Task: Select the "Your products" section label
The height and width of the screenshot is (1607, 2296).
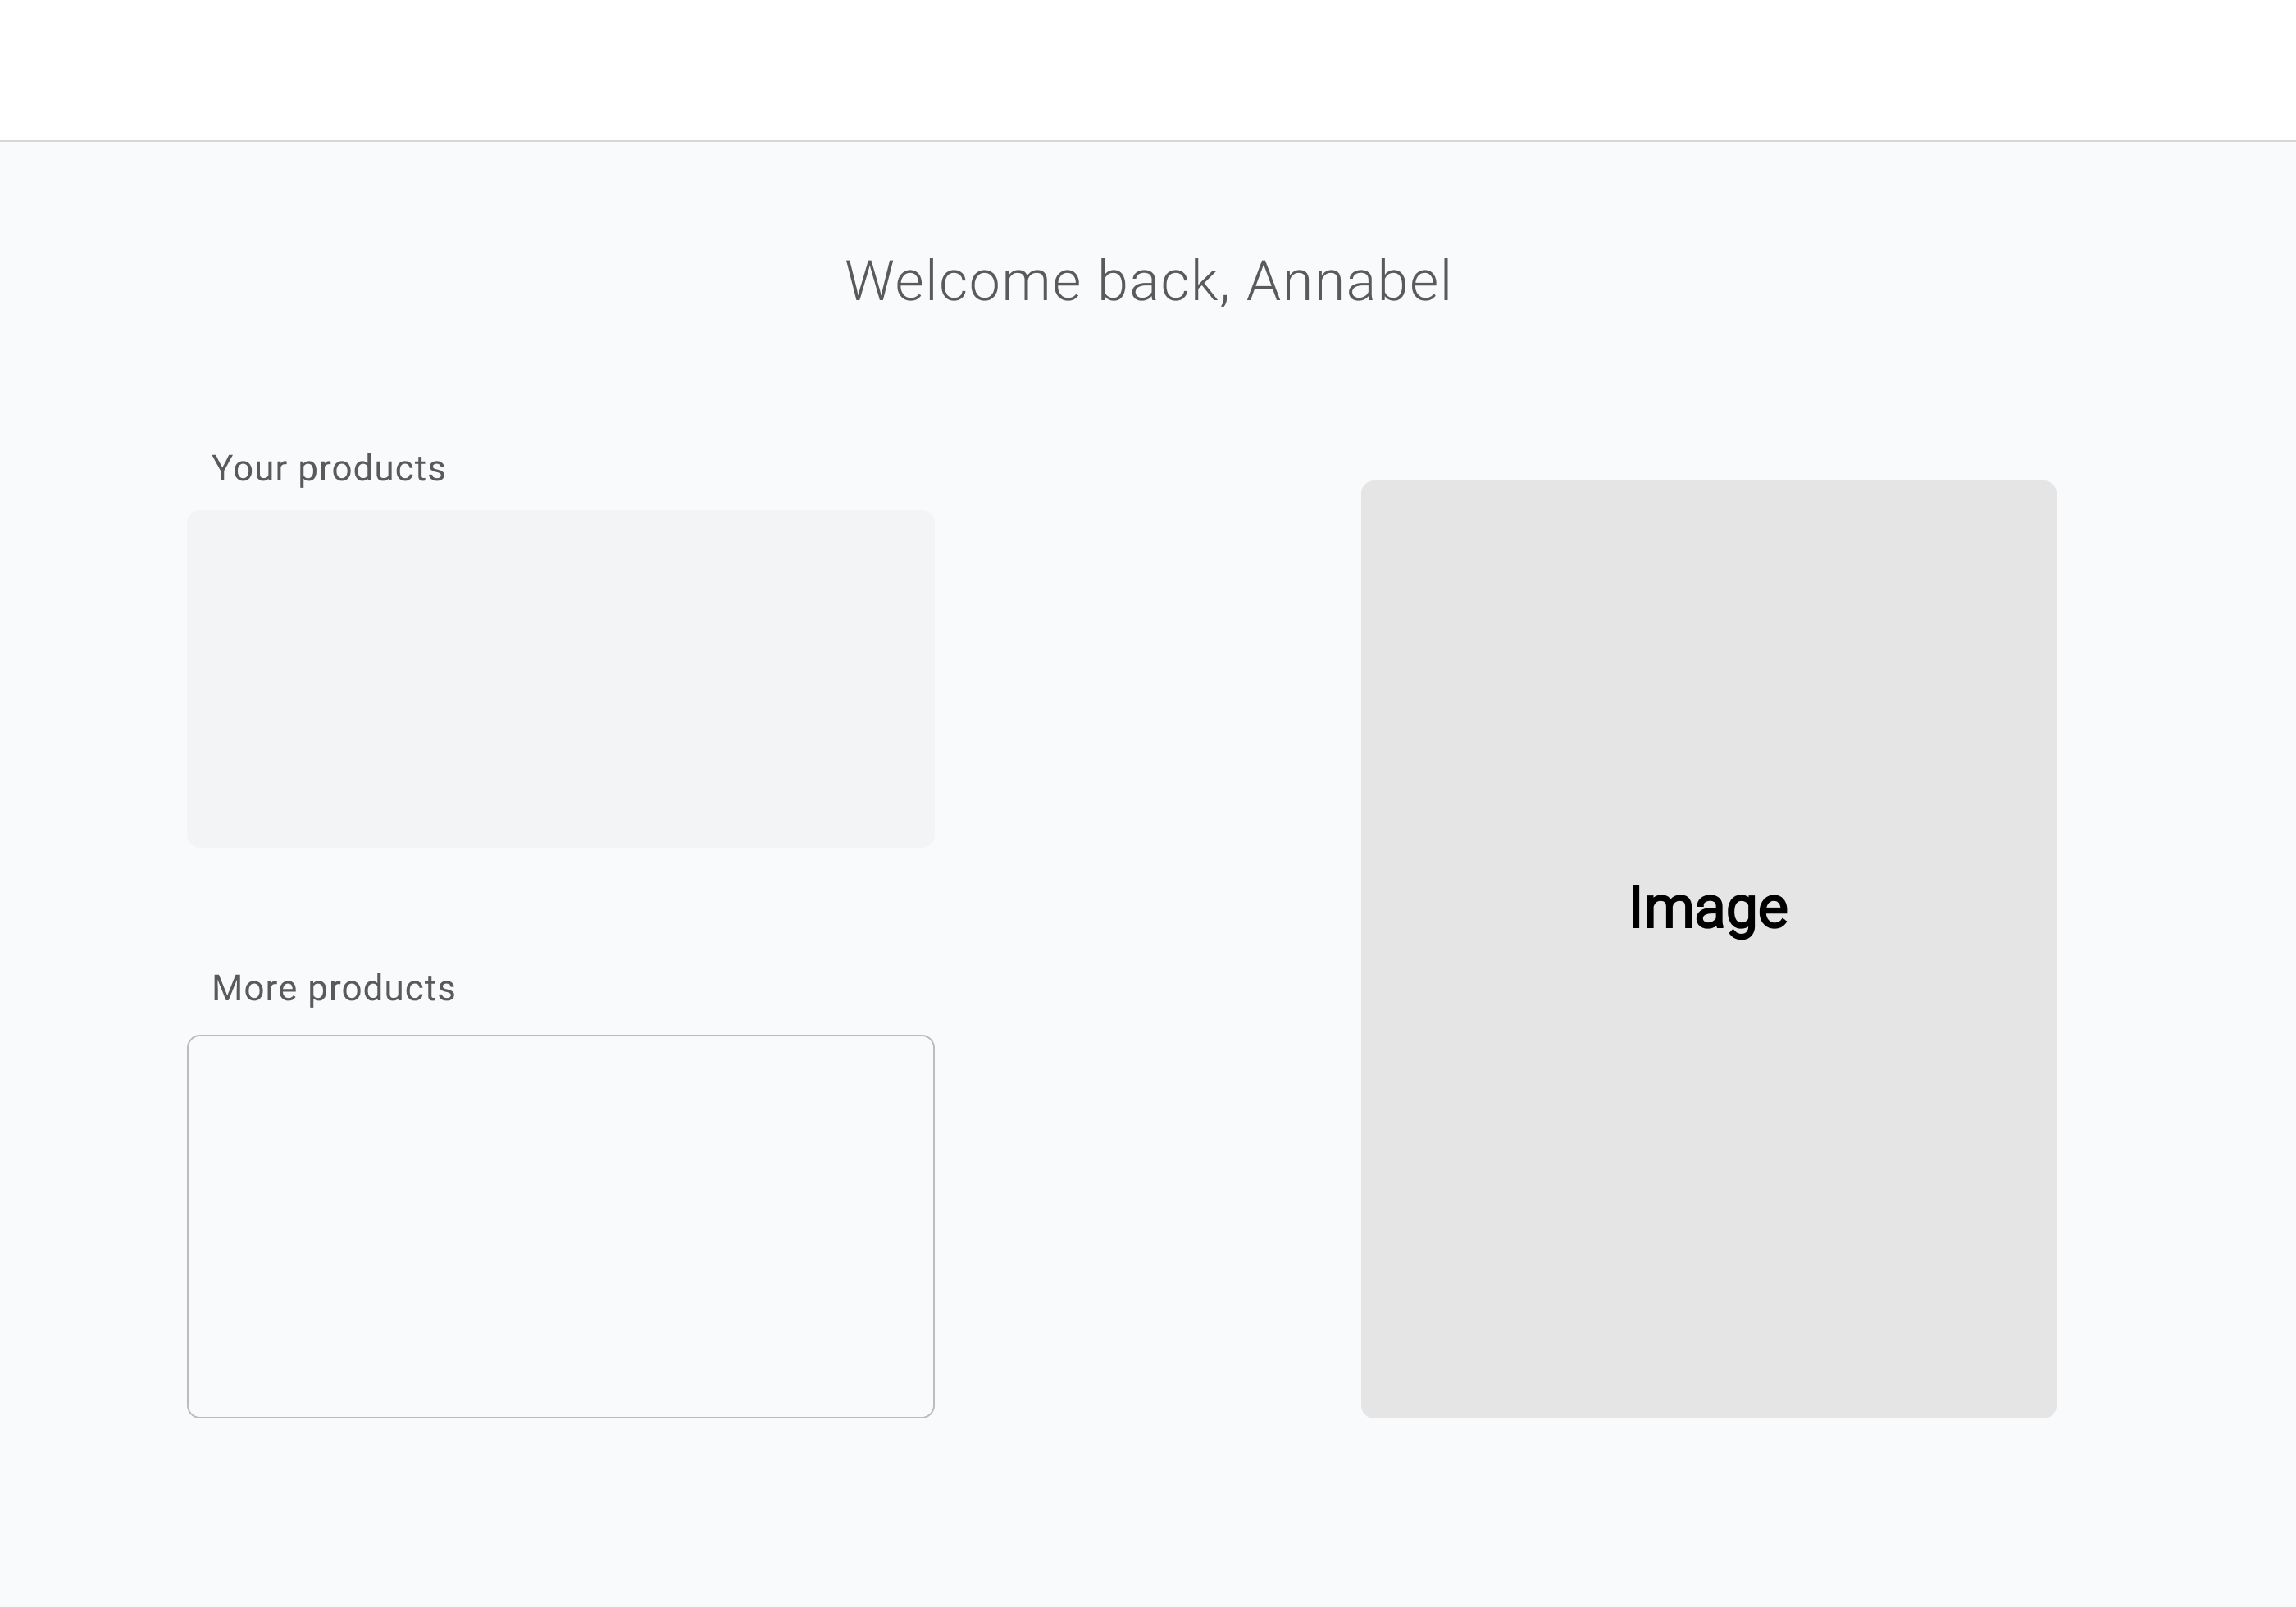Action: coord(328,468)
